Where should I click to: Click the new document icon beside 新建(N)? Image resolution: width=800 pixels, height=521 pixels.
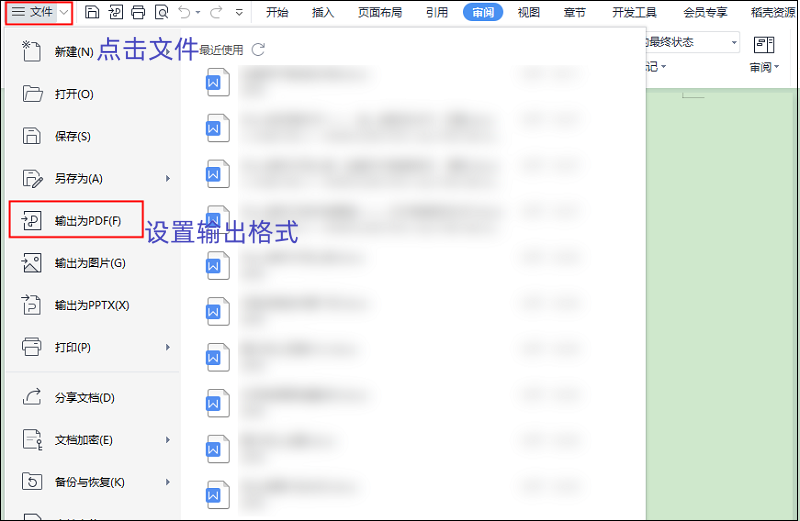(x=31, y=51)
